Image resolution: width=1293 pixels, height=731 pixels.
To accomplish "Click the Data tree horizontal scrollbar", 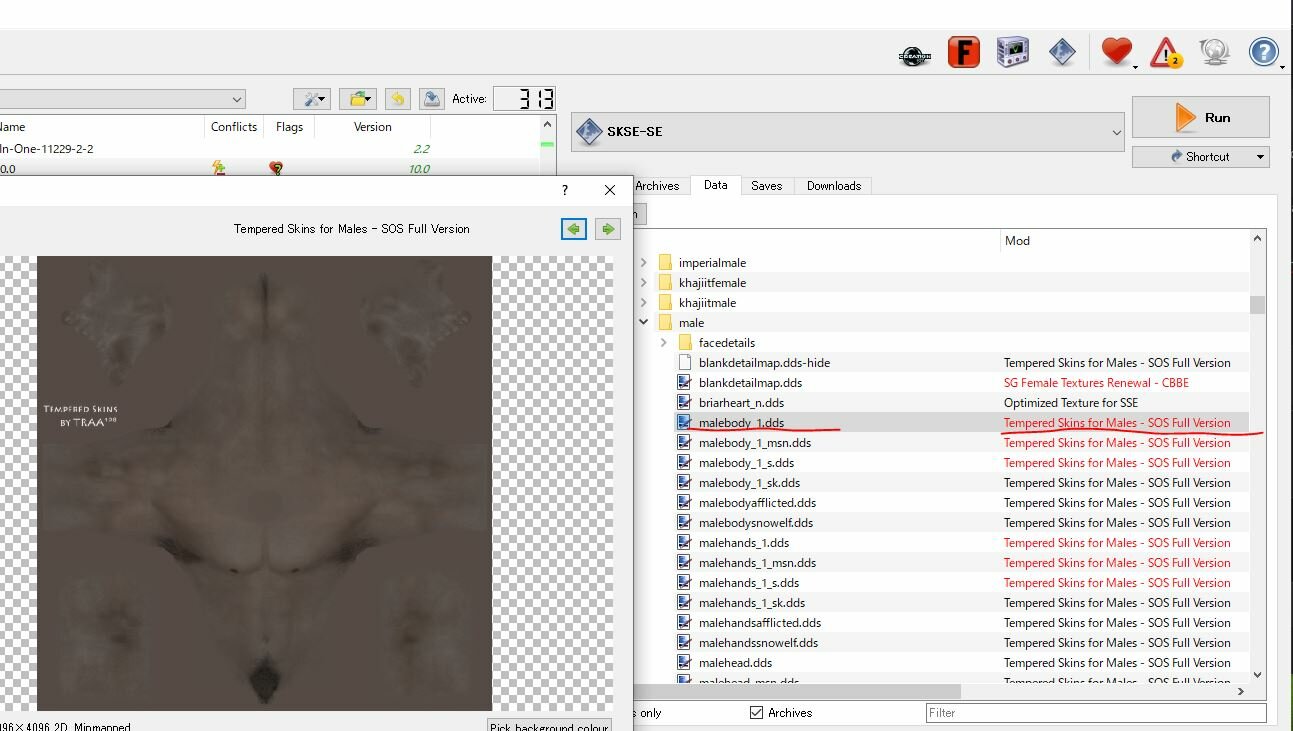I will 795,691.
